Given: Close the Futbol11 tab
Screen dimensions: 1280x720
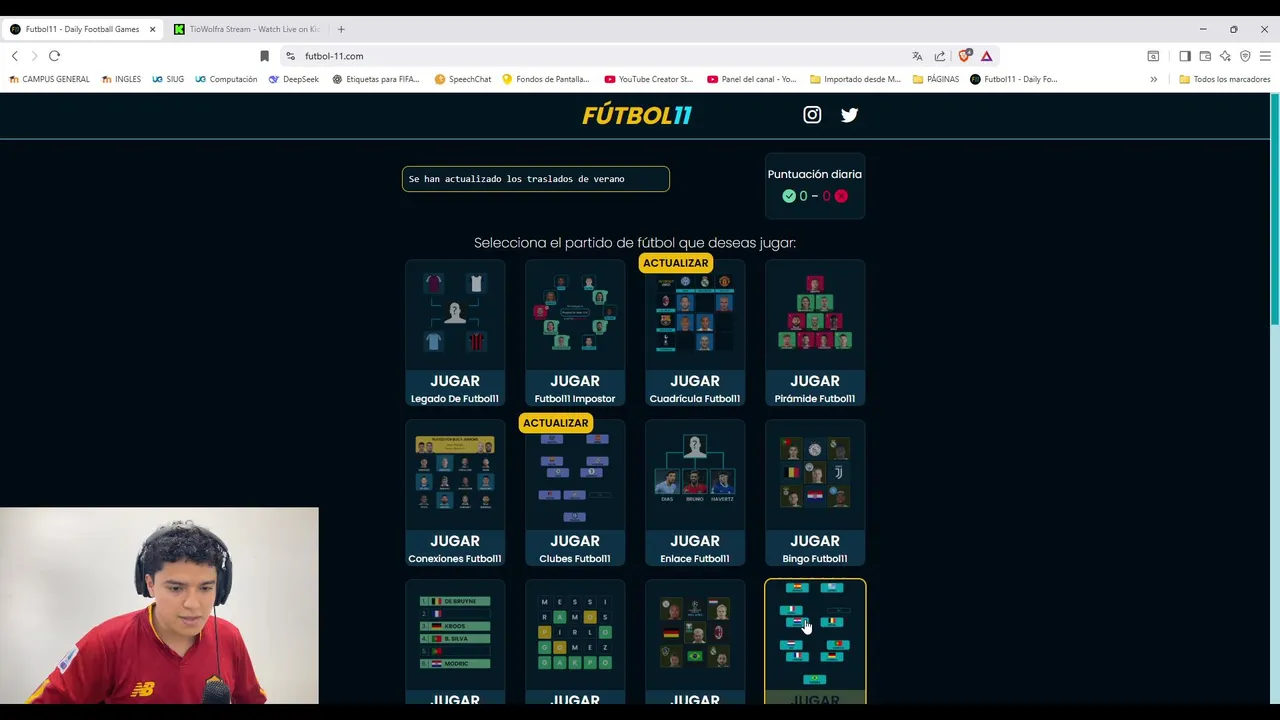Looking at the screenshot, I should click(x=152, y=29).
